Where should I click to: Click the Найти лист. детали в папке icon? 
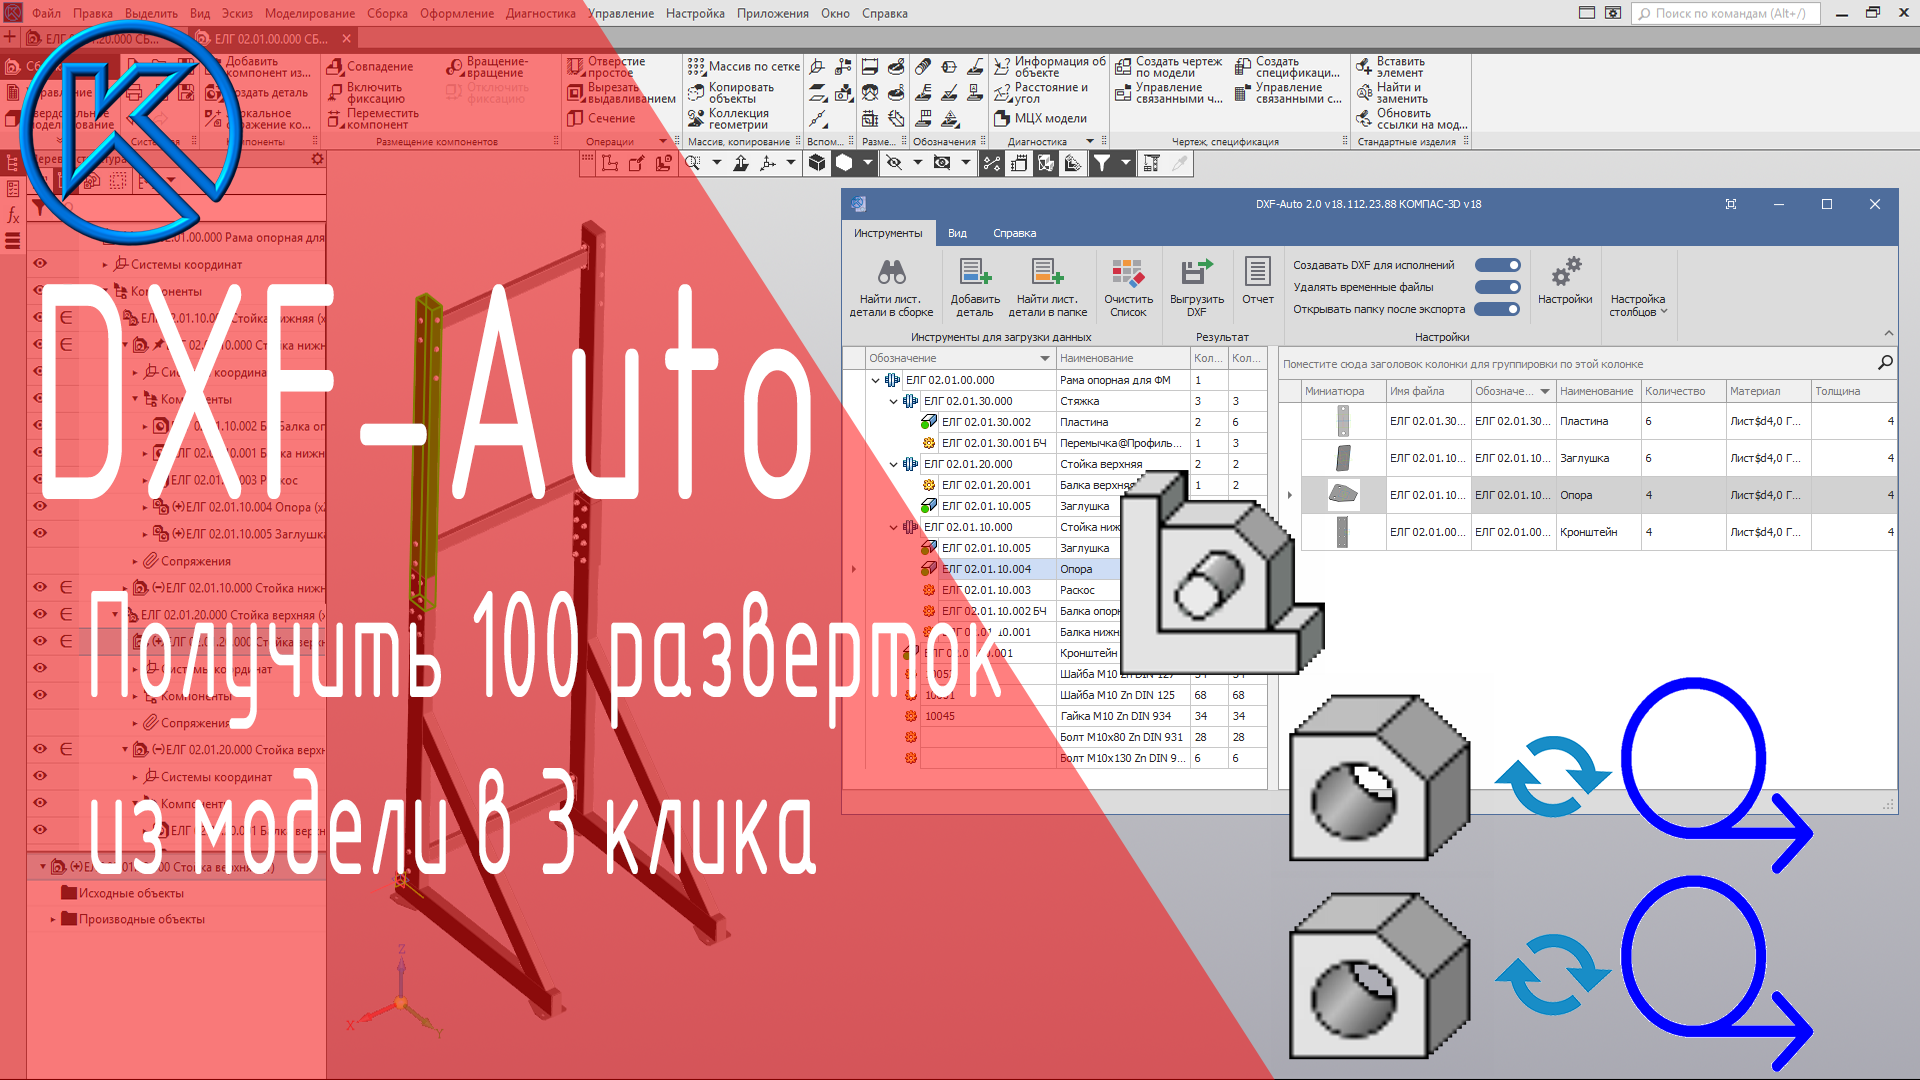click(x=1047, y=272)
